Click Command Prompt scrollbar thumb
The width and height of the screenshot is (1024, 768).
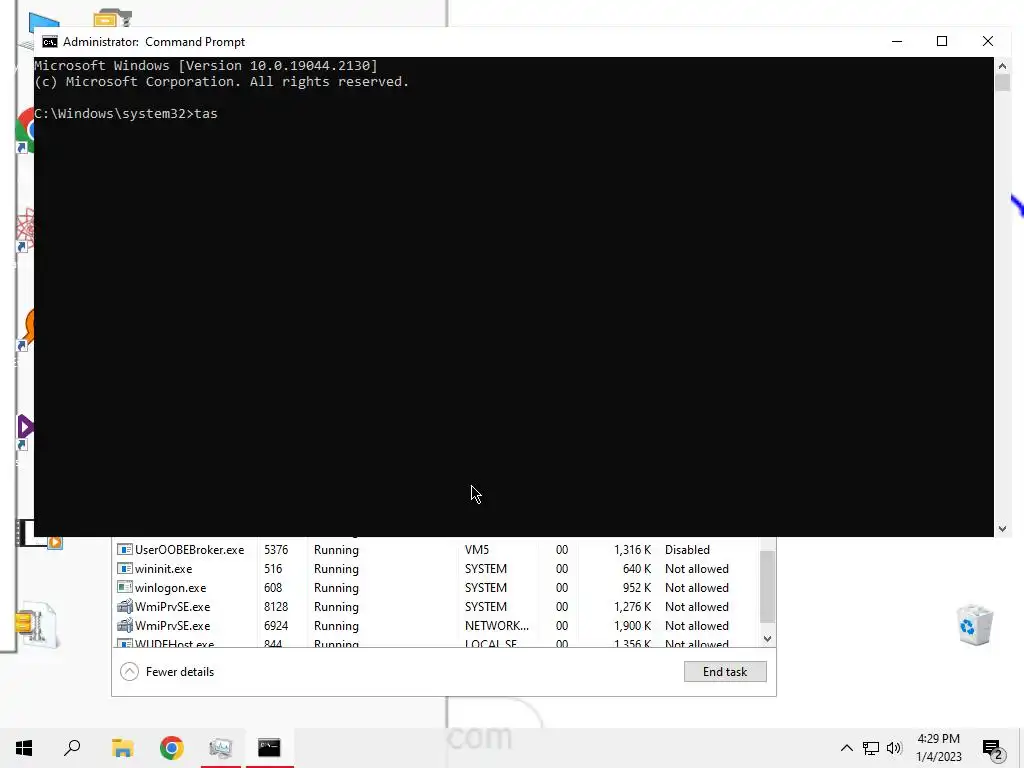tap(1002, 84)
